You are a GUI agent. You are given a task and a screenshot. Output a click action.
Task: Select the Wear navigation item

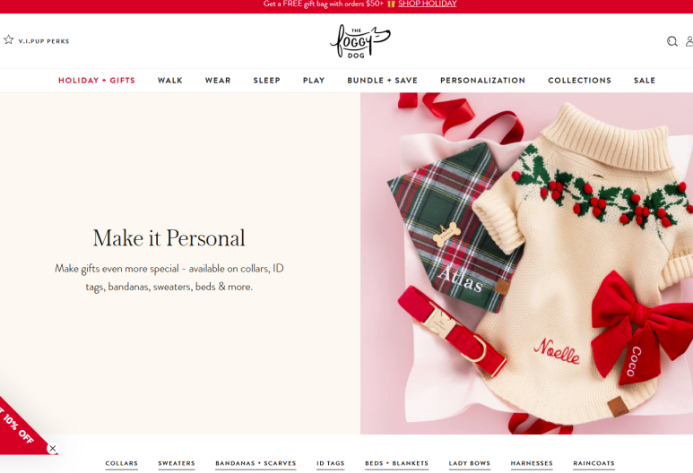tap(218, 80)
